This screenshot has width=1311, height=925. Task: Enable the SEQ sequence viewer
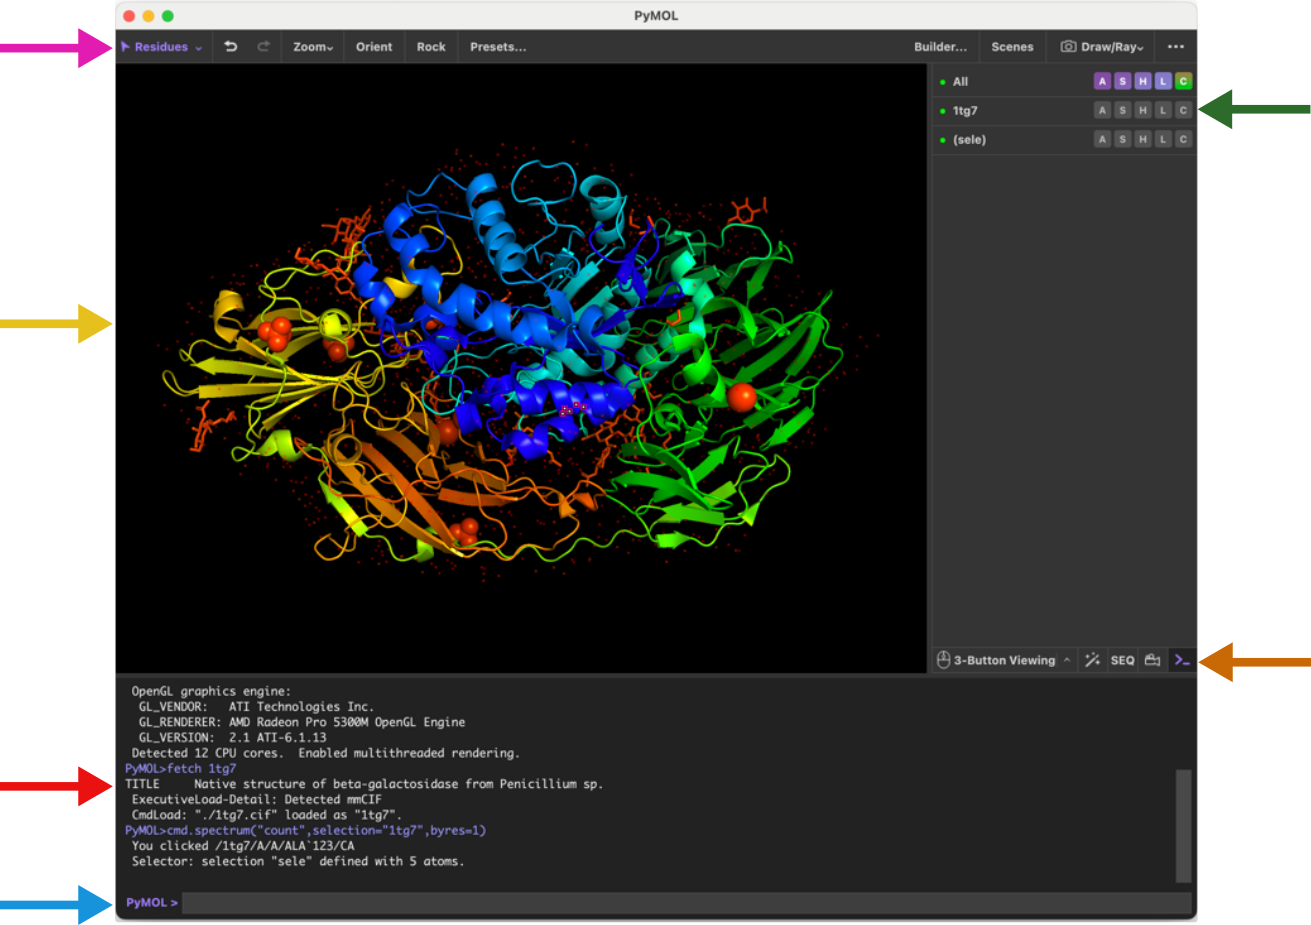tap(1123, 660)
